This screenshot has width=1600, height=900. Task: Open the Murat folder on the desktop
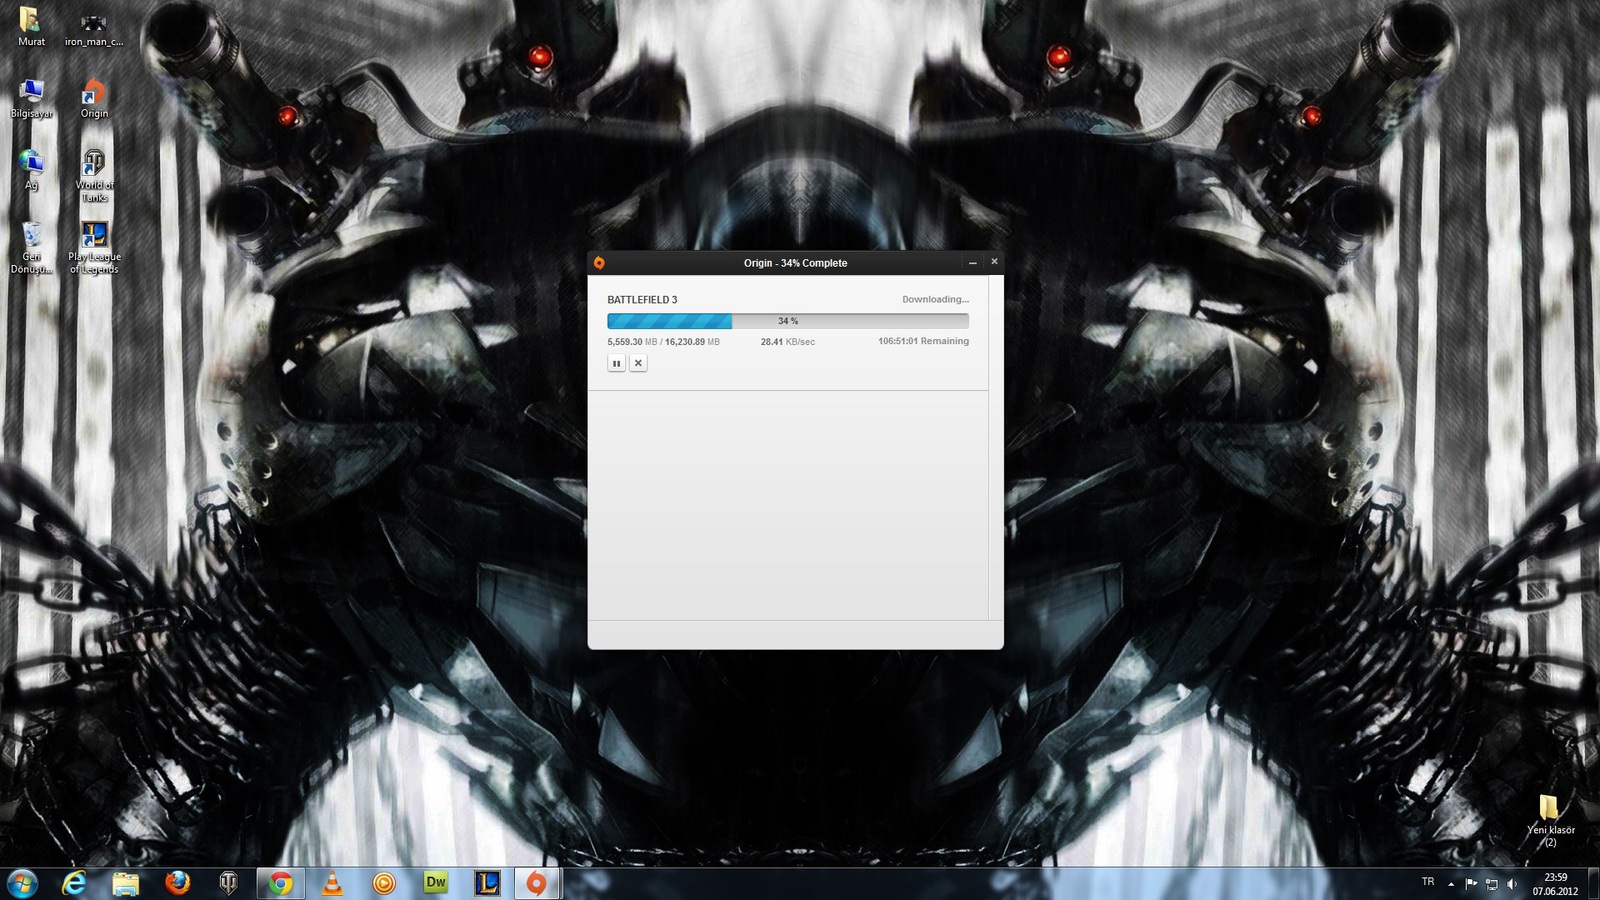(x=31, y=28)
